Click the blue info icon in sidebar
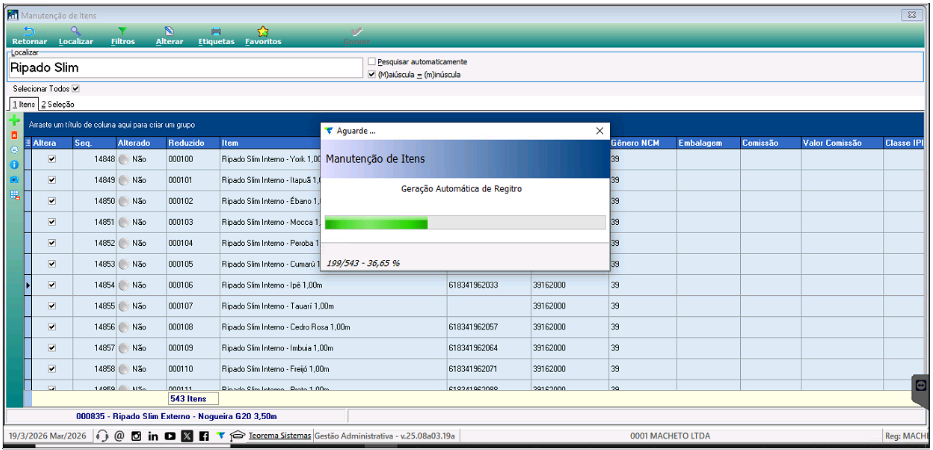This screenshot has height=450, width=933. pyautogui.click(x=15, y=165)
